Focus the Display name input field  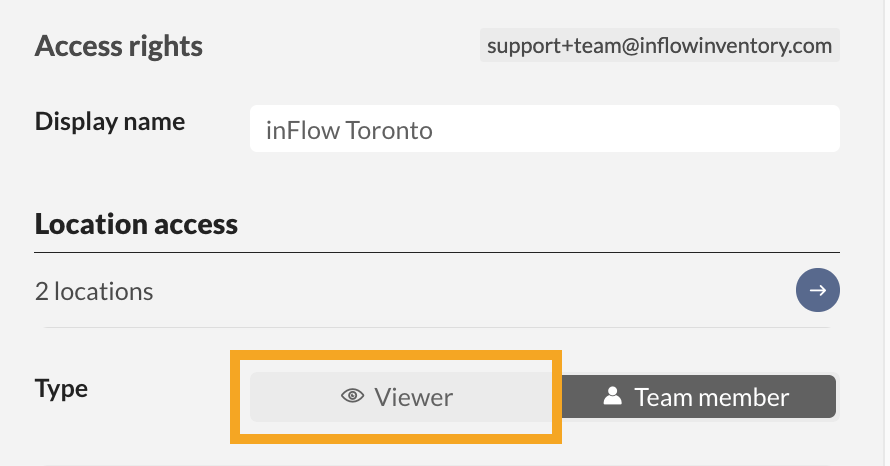[x=544, y=130]
